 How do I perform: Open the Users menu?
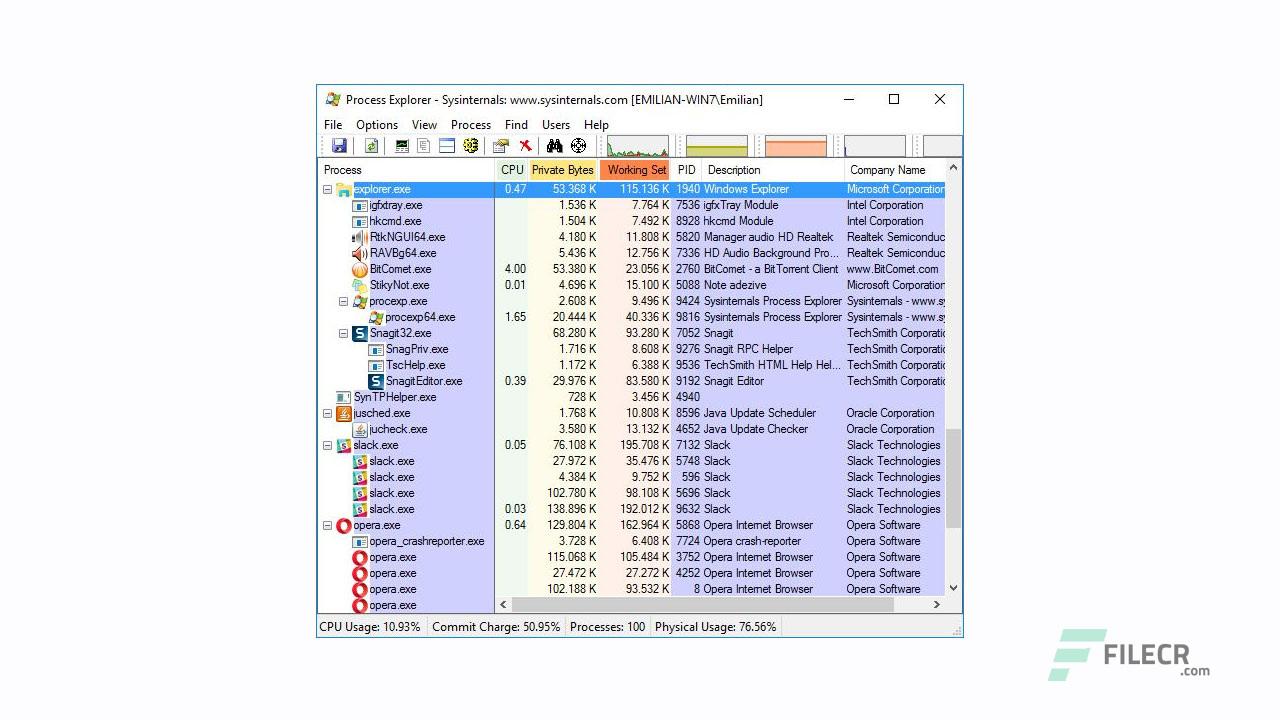pyautogui.click(x=556, y=125)
